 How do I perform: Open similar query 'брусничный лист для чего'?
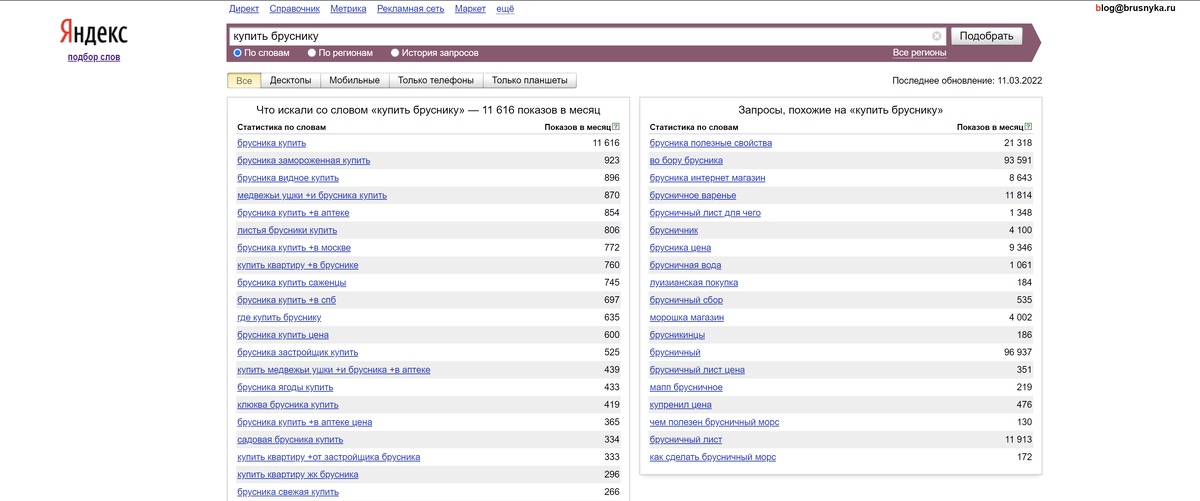[705, 213]
